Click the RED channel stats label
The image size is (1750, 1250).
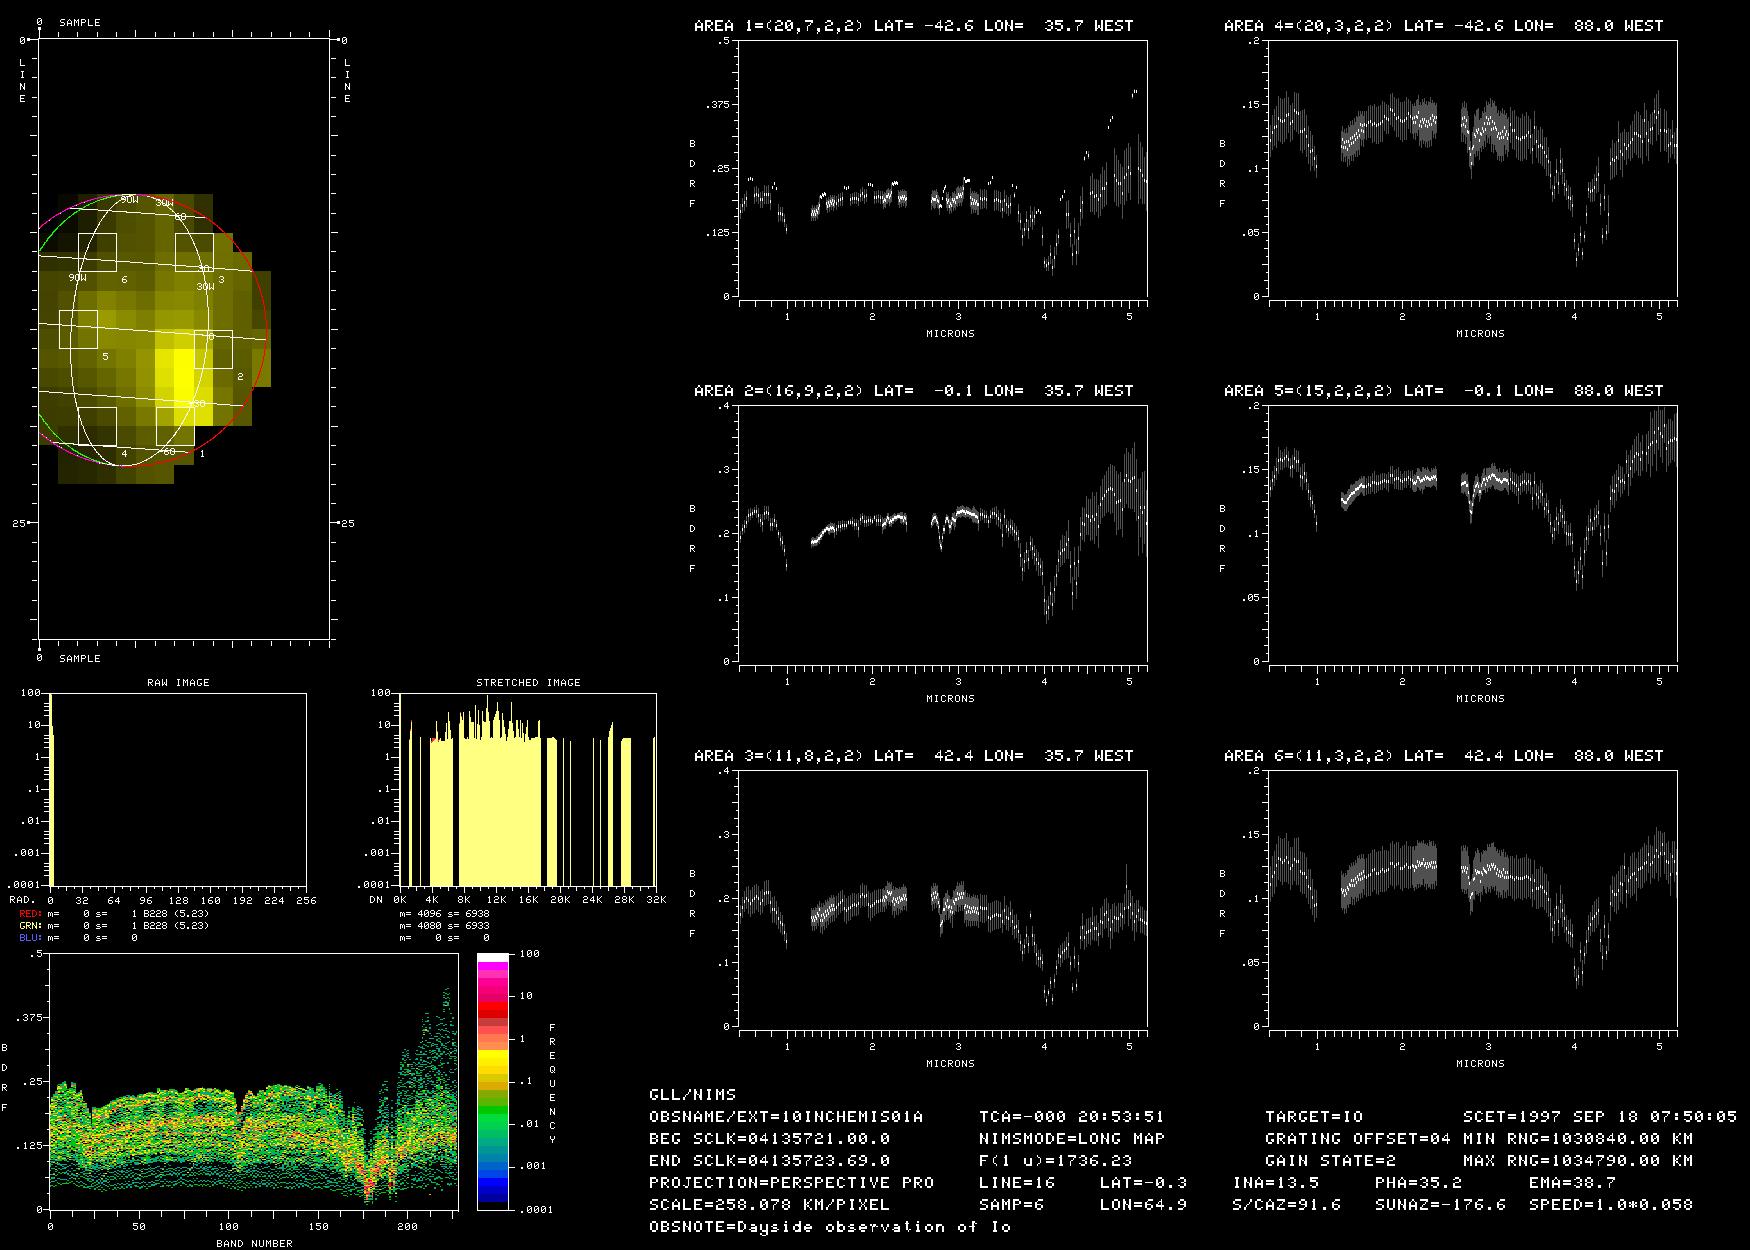tap(31, 914)
